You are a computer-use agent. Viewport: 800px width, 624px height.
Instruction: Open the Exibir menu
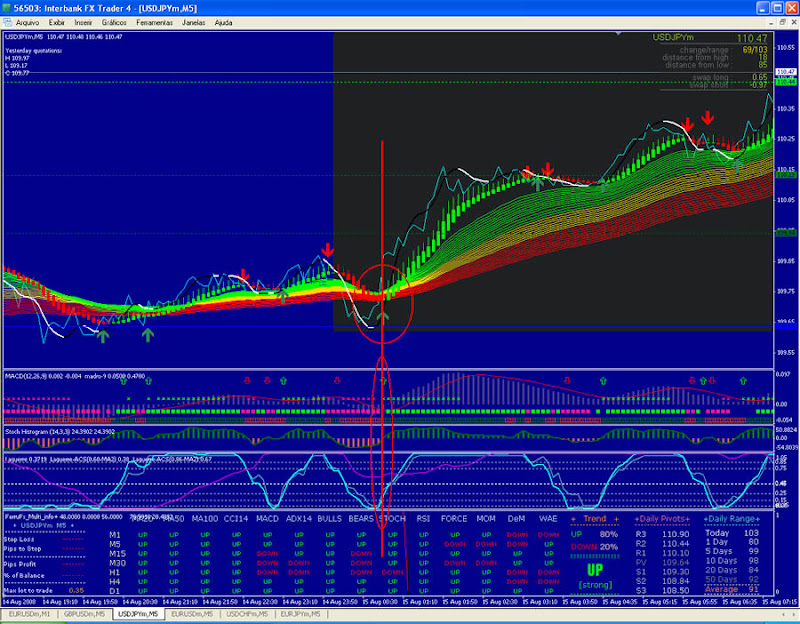(x=57, y=23)
